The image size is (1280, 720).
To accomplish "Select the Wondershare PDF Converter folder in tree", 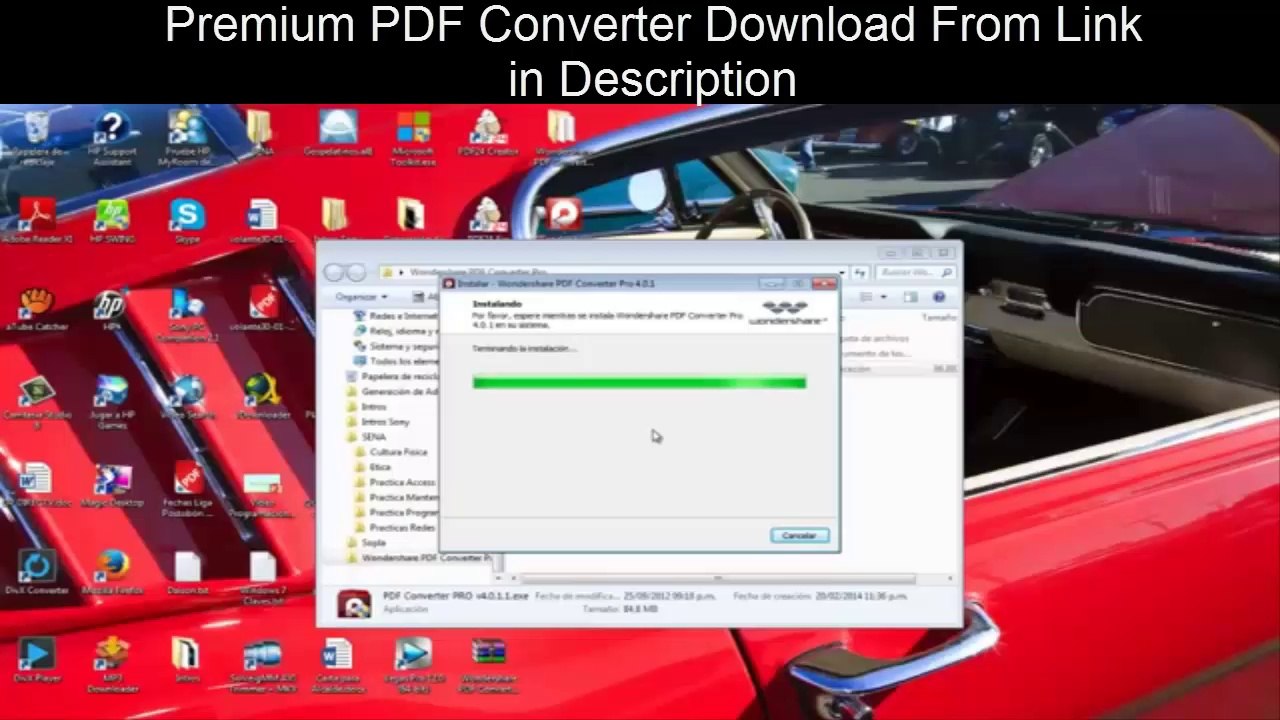I will (420, 558).
